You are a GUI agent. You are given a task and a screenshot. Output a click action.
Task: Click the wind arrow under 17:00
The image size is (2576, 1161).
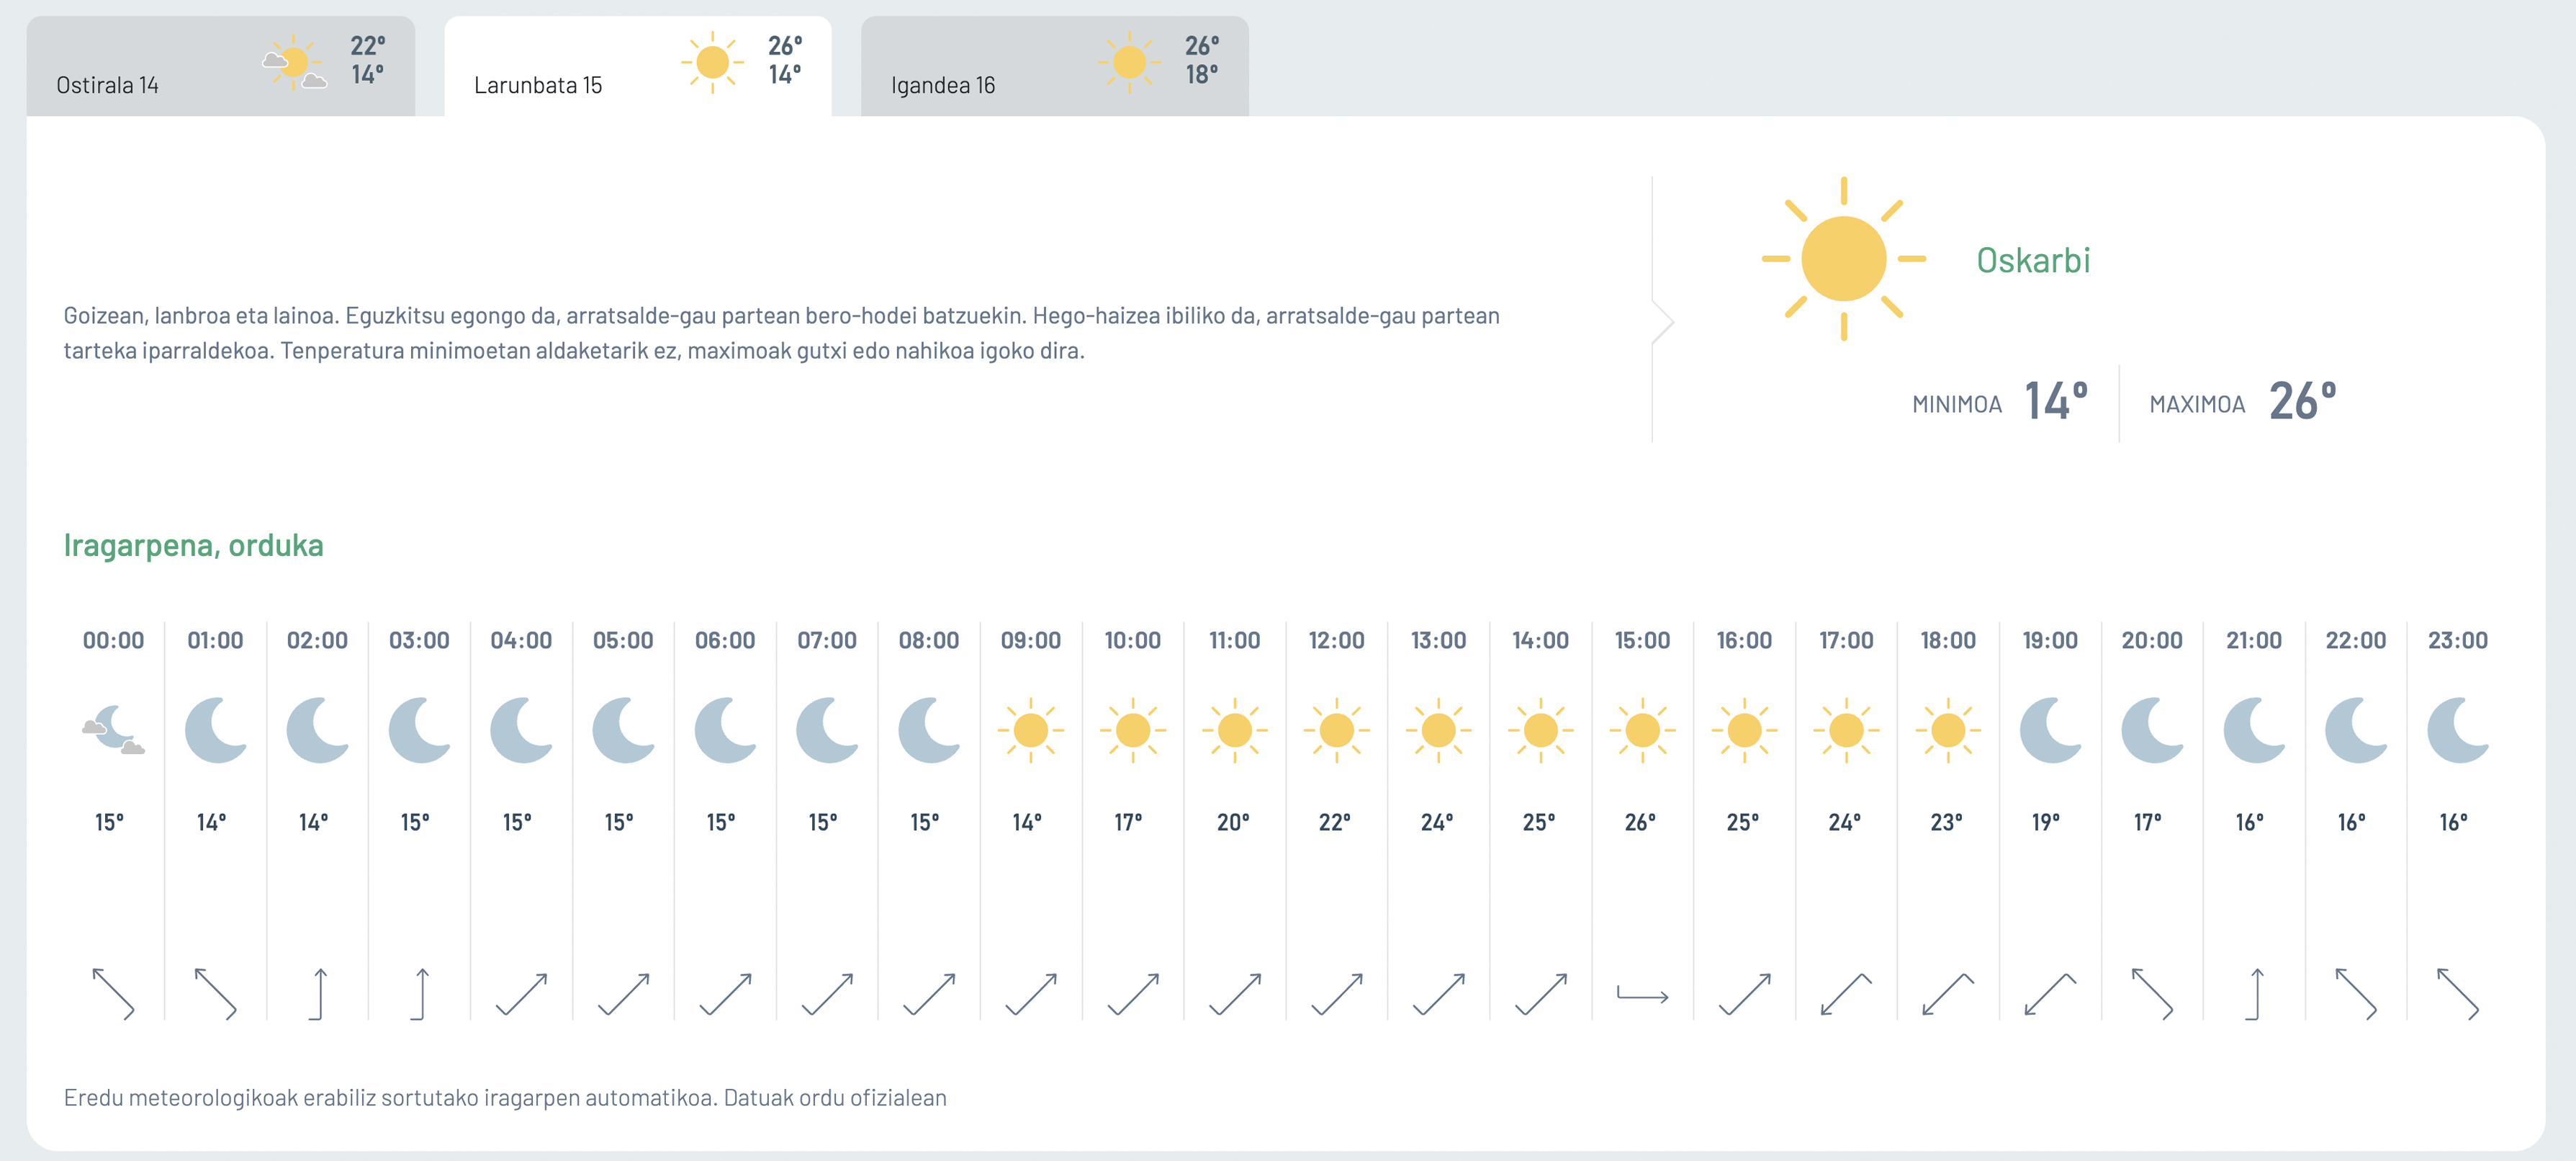coord(1846,994)
